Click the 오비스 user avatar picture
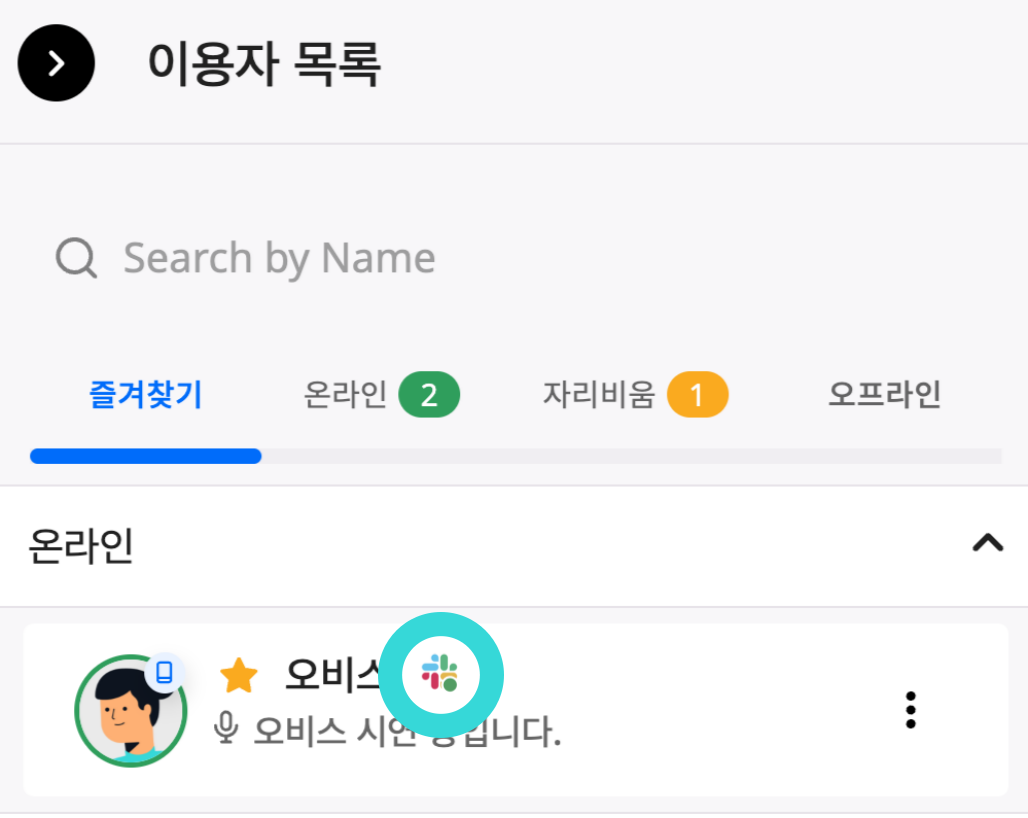 click(131, 710)
